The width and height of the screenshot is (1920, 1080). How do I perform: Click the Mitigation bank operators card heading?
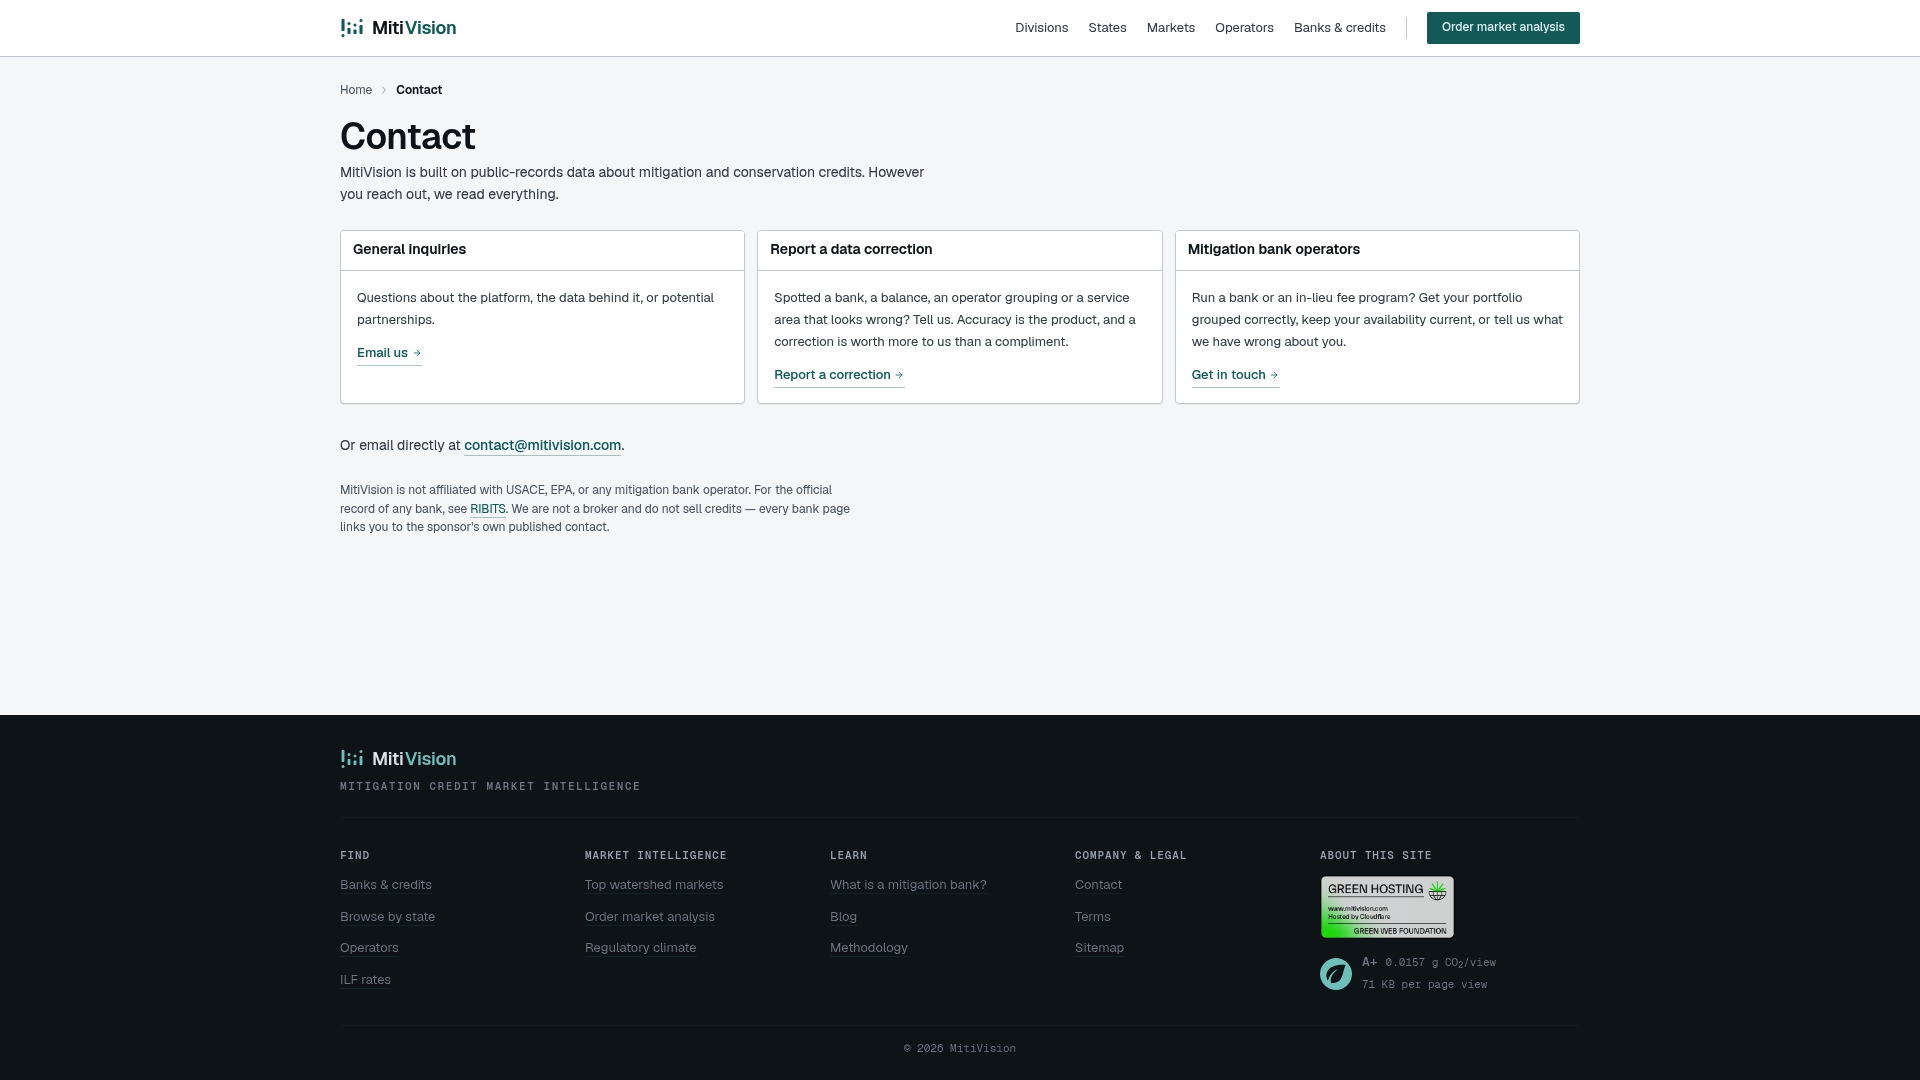pyautogui.click(x=1273, y=250)
